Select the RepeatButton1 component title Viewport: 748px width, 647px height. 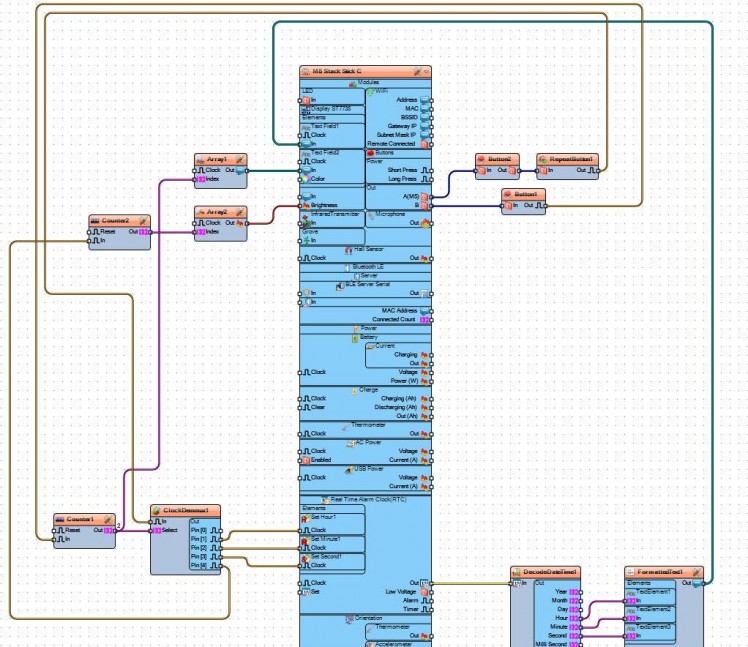571,159
